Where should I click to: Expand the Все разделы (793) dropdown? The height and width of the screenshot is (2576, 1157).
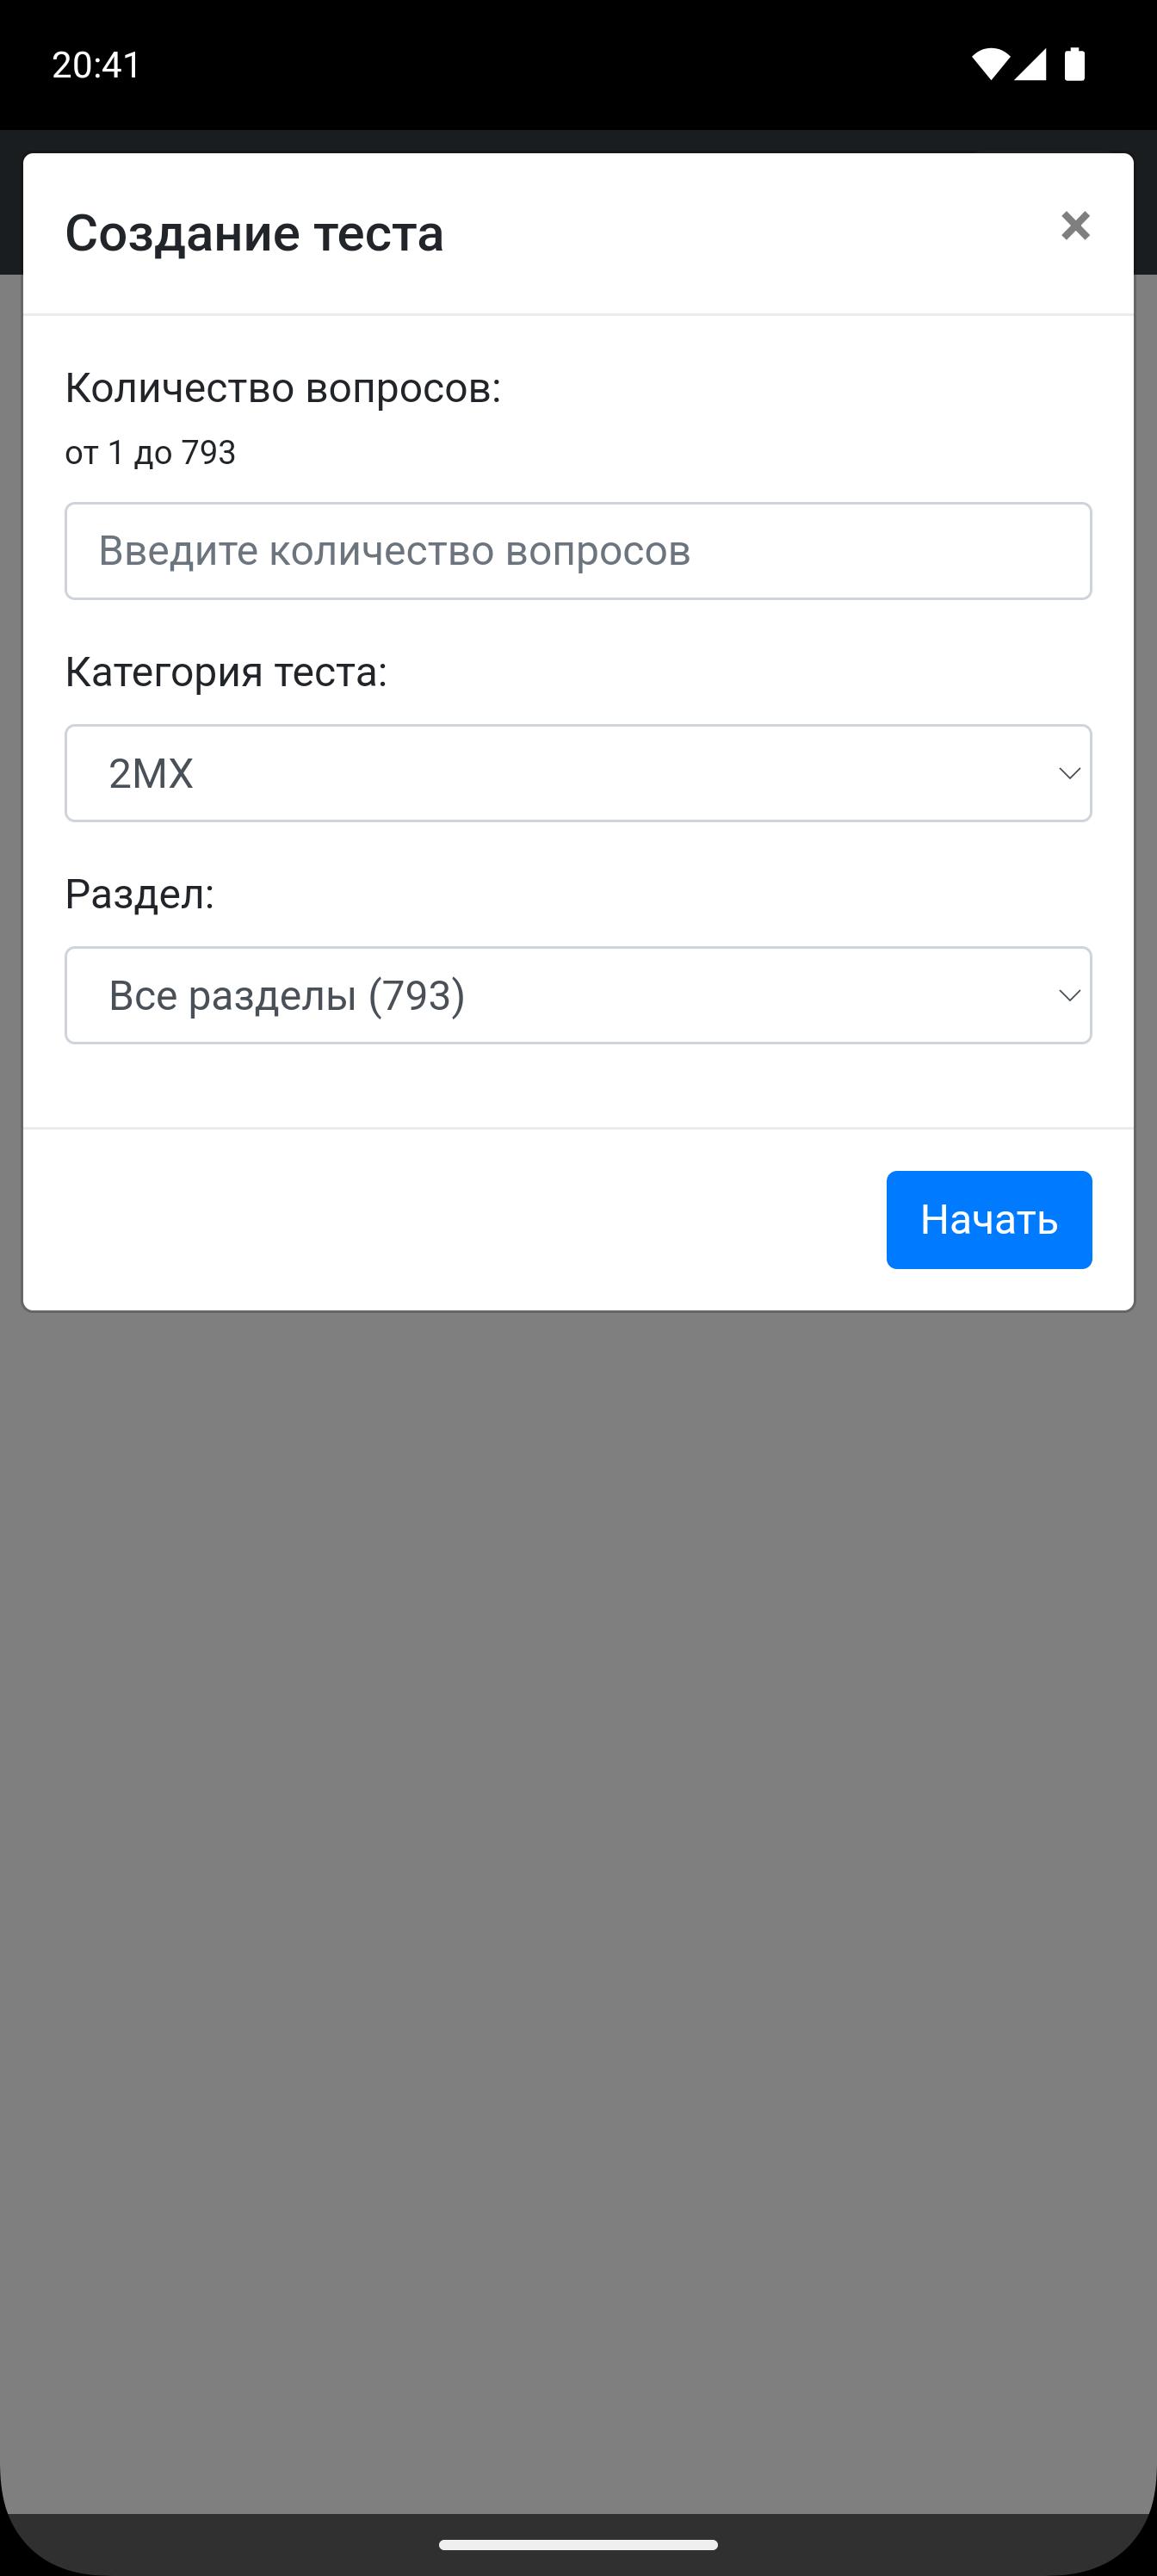pyautogui.click(x=578, y=995)
